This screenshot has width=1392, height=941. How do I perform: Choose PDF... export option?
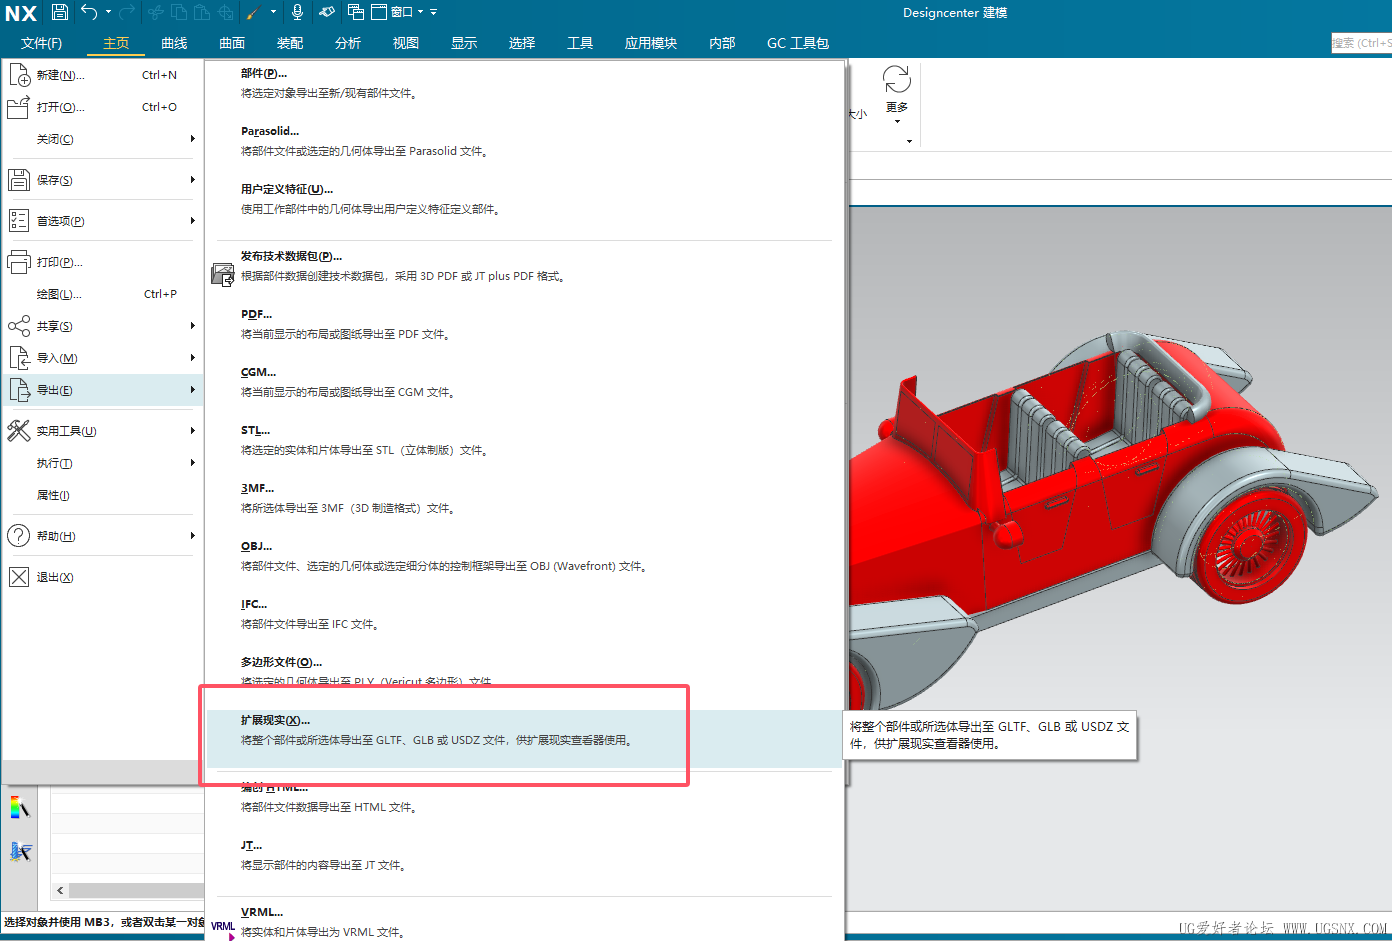tap(524, 324)
